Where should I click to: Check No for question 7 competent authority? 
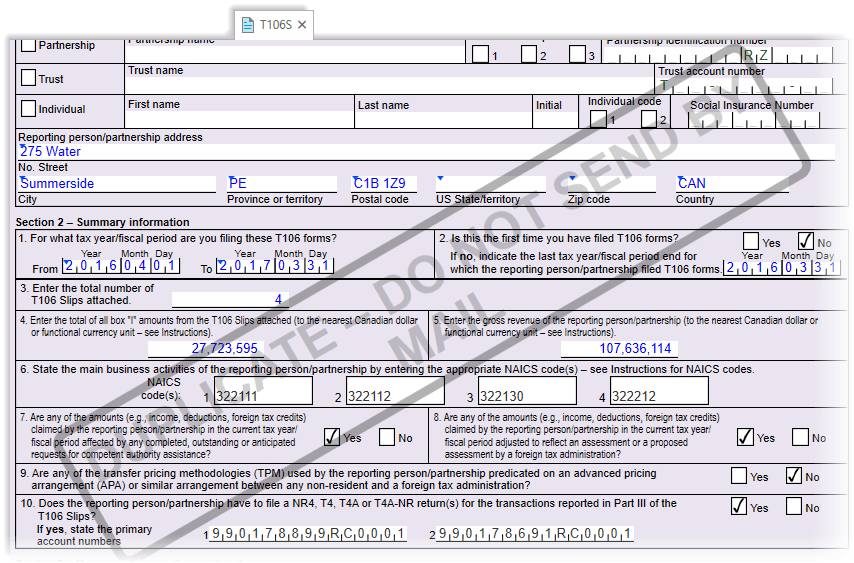pos(387,437)
